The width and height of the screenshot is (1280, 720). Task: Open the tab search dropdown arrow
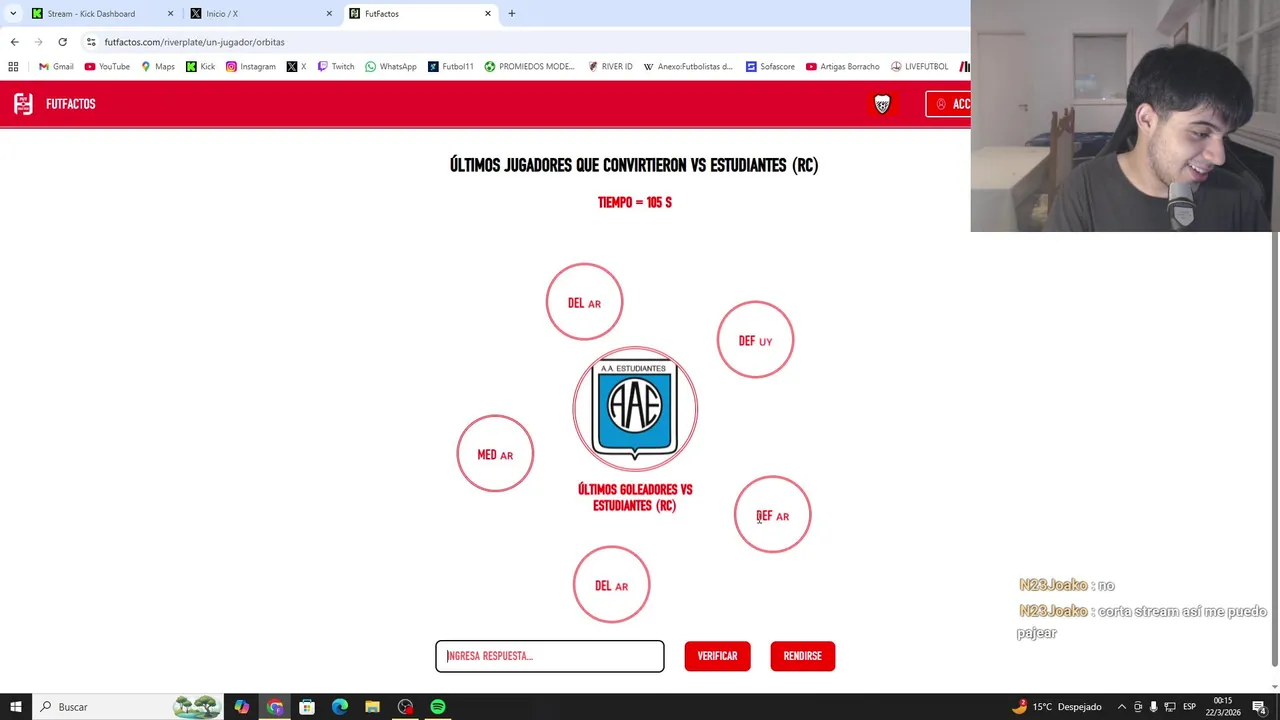coord(13,14)
